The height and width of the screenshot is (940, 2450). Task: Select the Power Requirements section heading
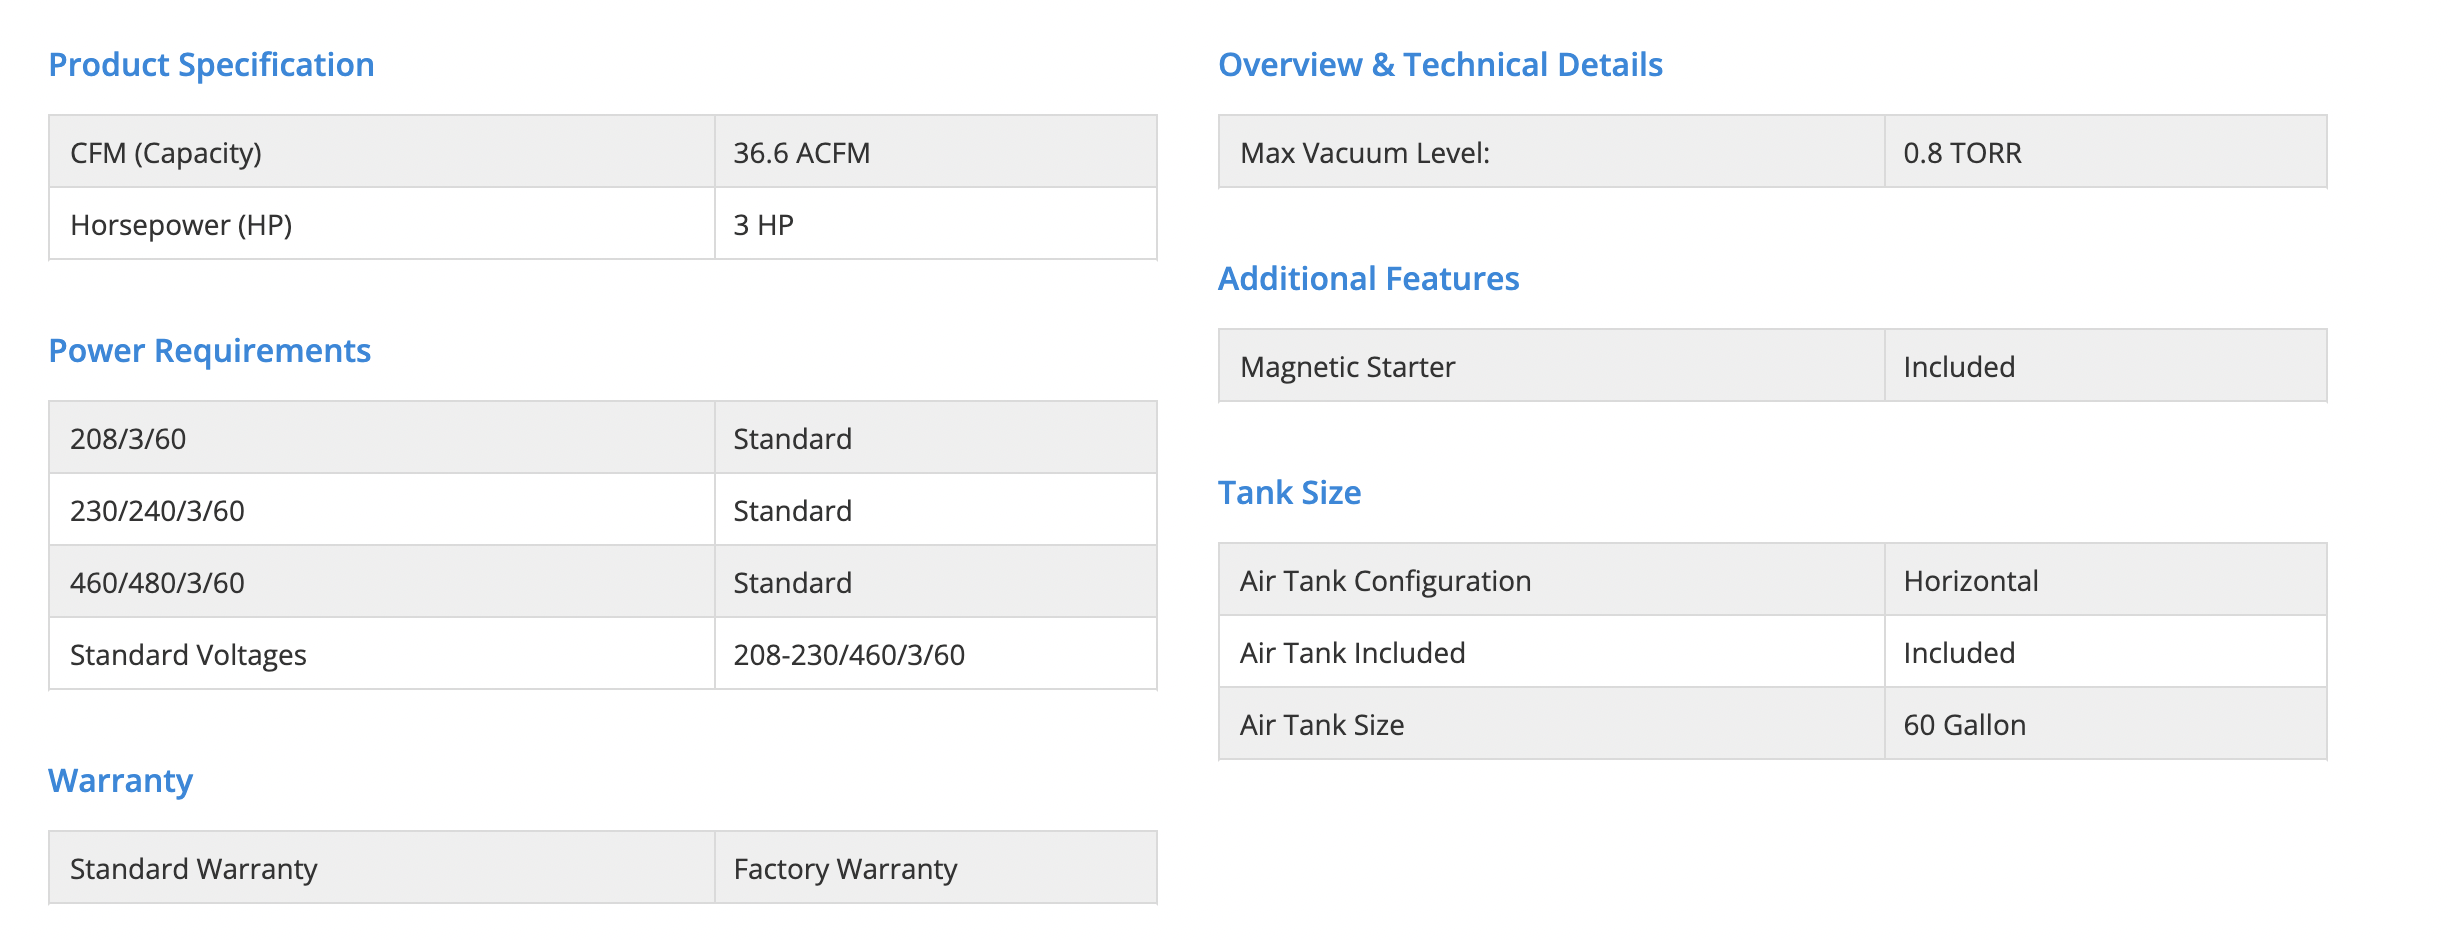[209, 351]
